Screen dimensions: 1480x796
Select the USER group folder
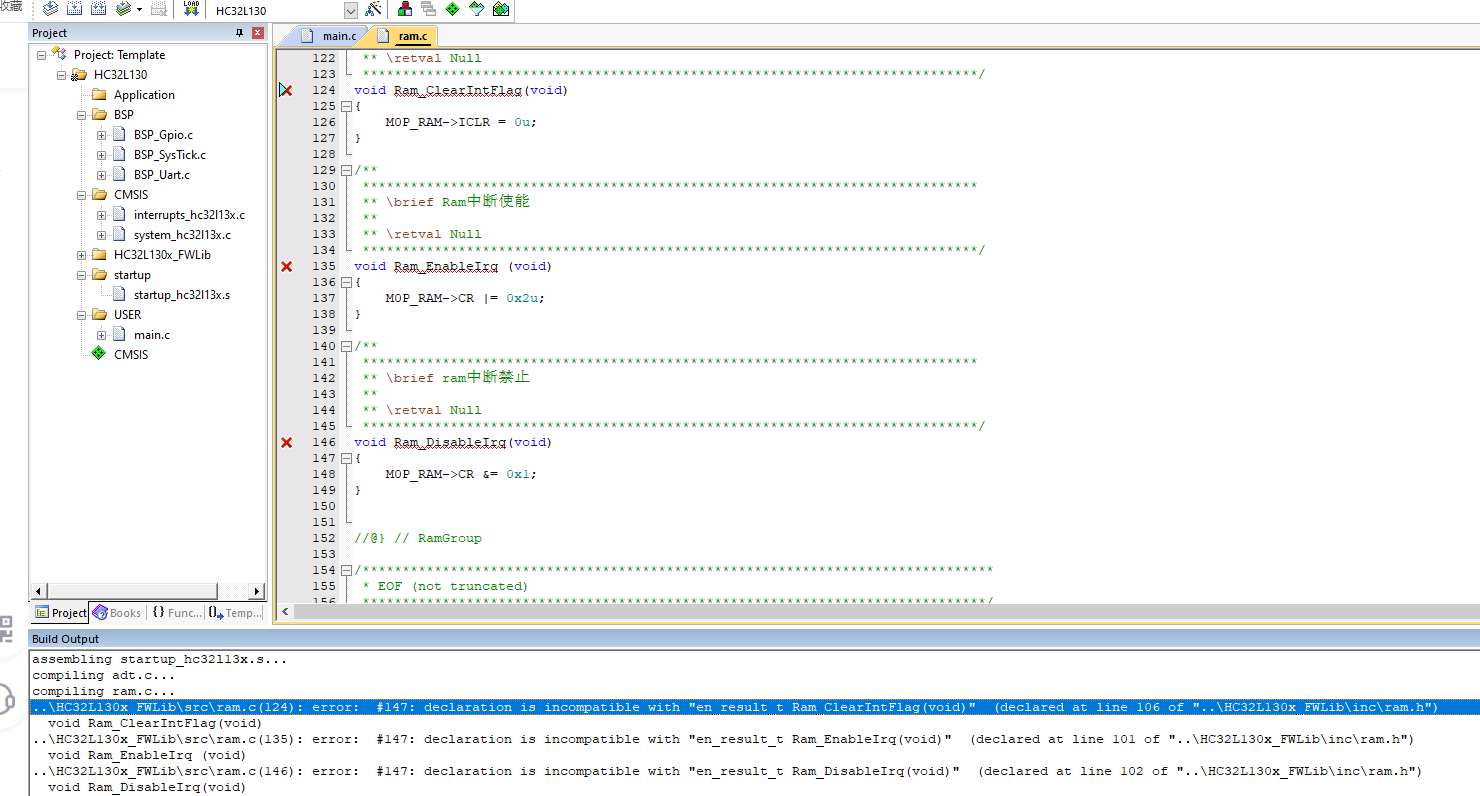(127, 315)
